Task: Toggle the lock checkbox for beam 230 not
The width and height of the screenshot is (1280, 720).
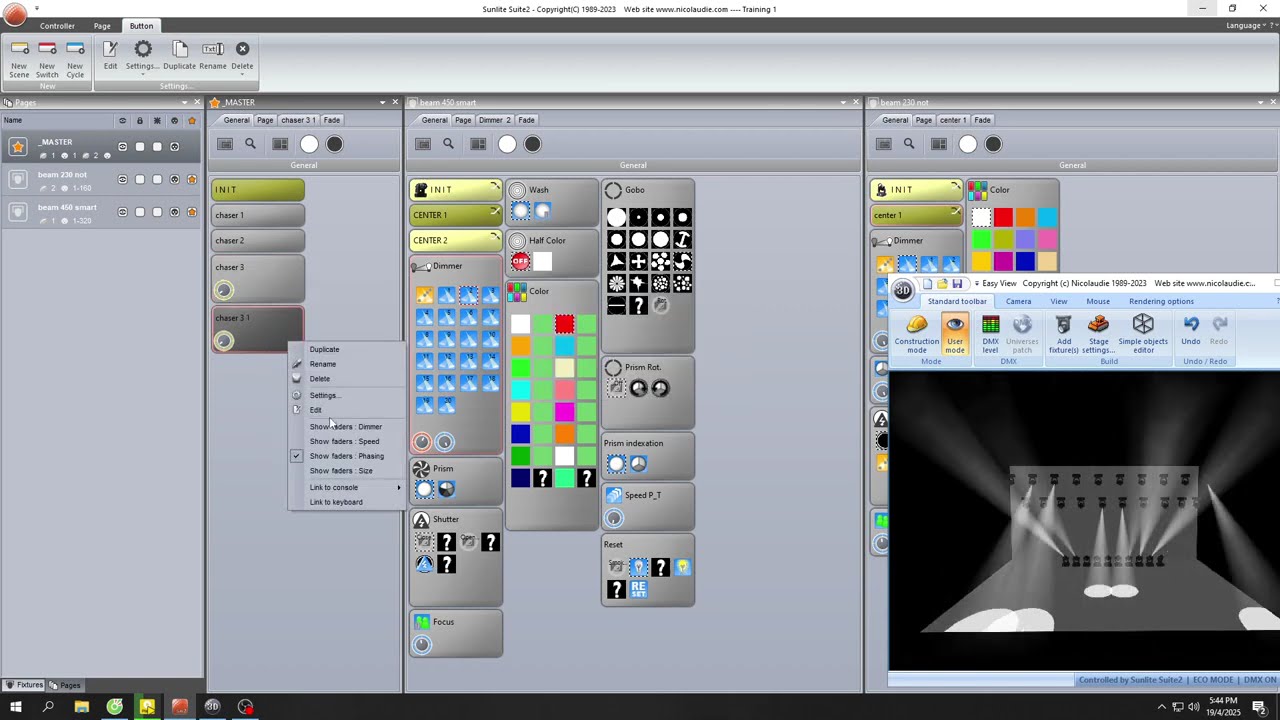Action: click(x=139, y=180)
